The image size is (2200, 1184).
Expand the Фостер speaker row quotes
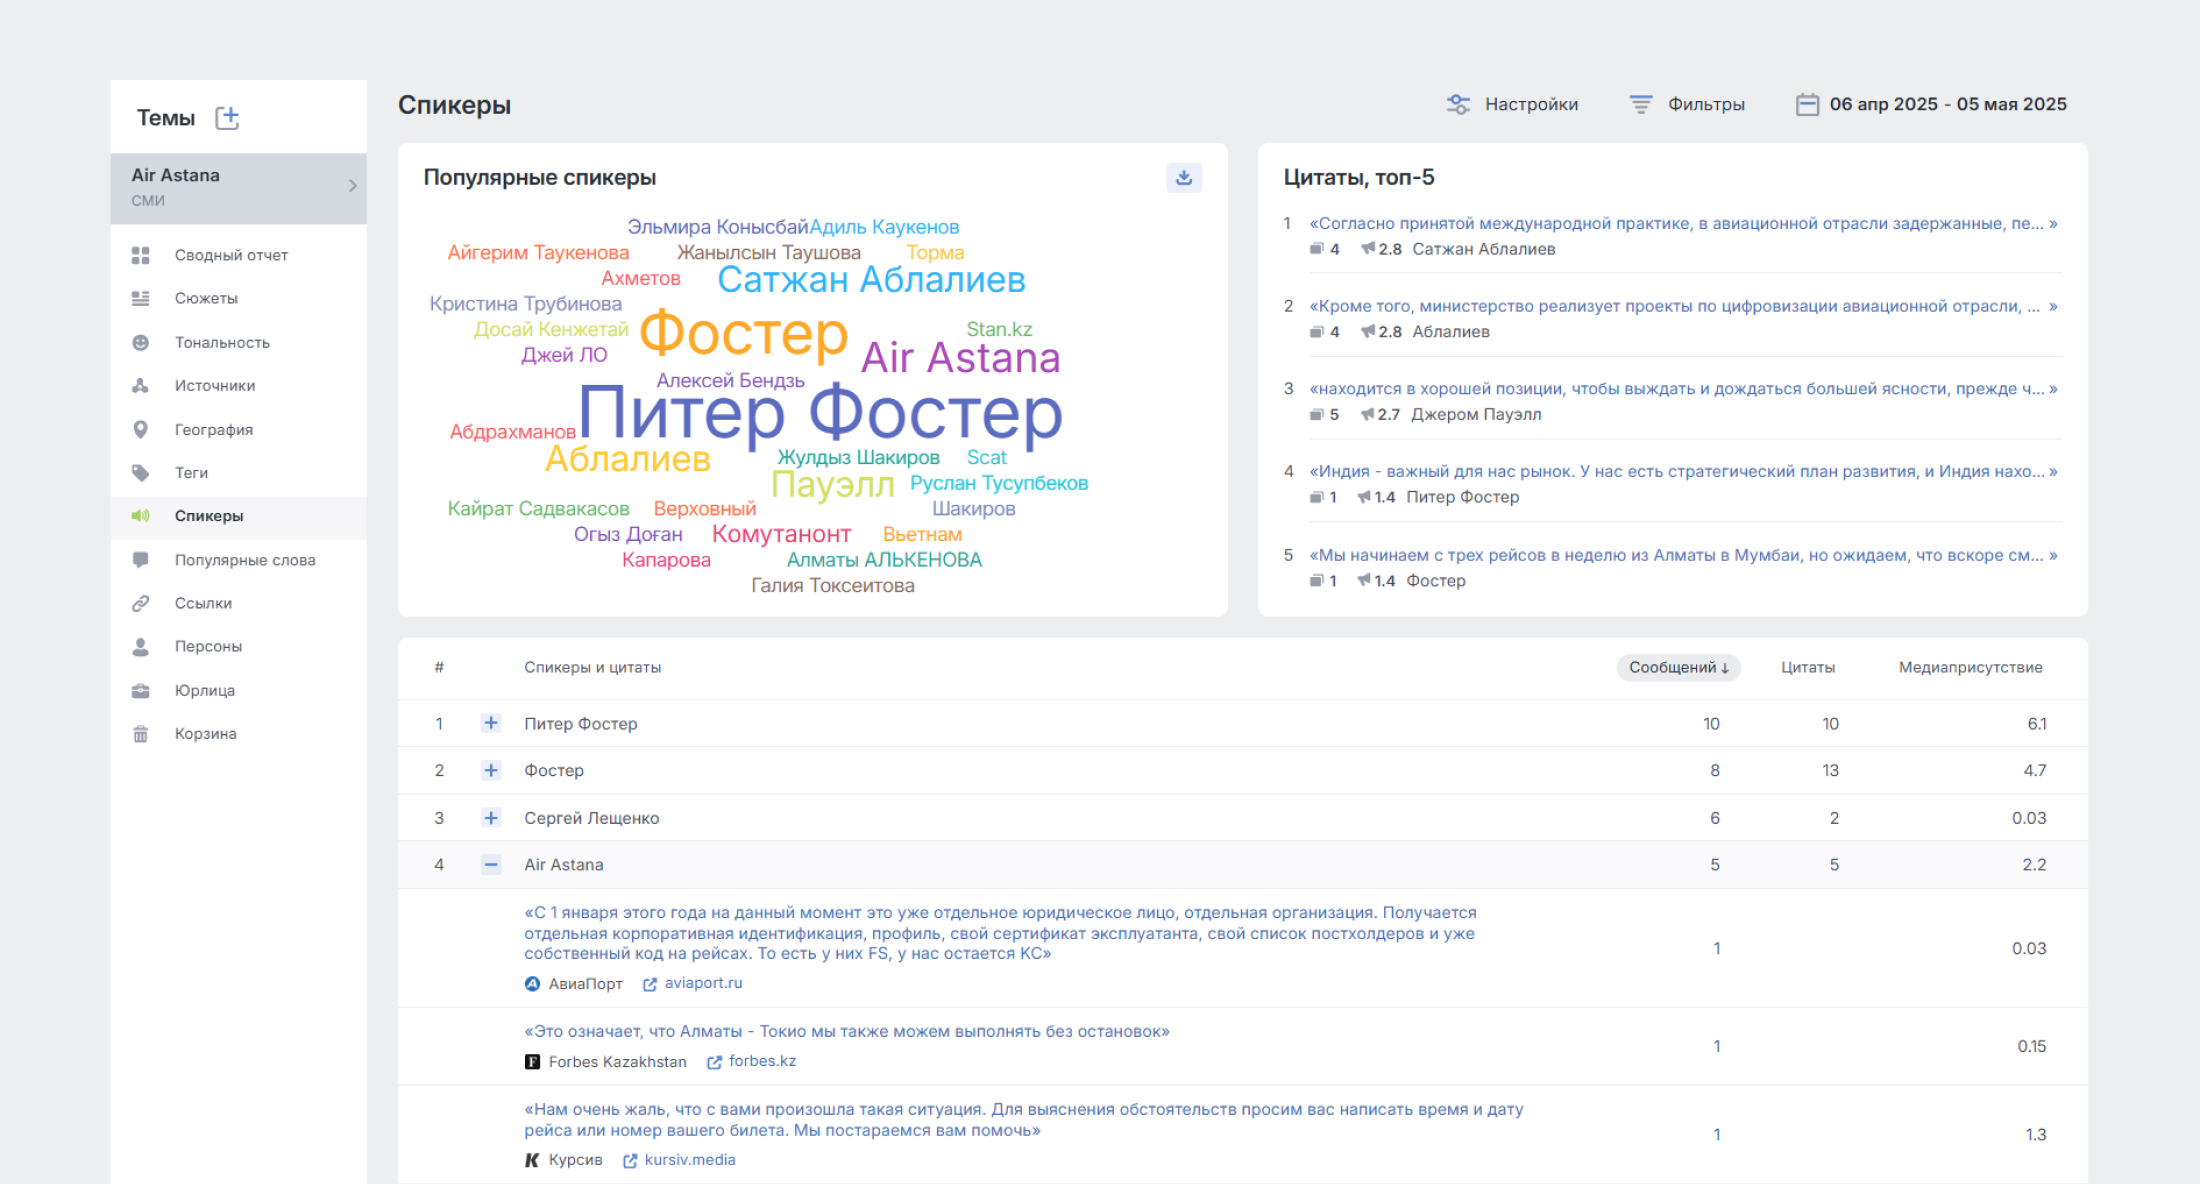click(491, 770)
